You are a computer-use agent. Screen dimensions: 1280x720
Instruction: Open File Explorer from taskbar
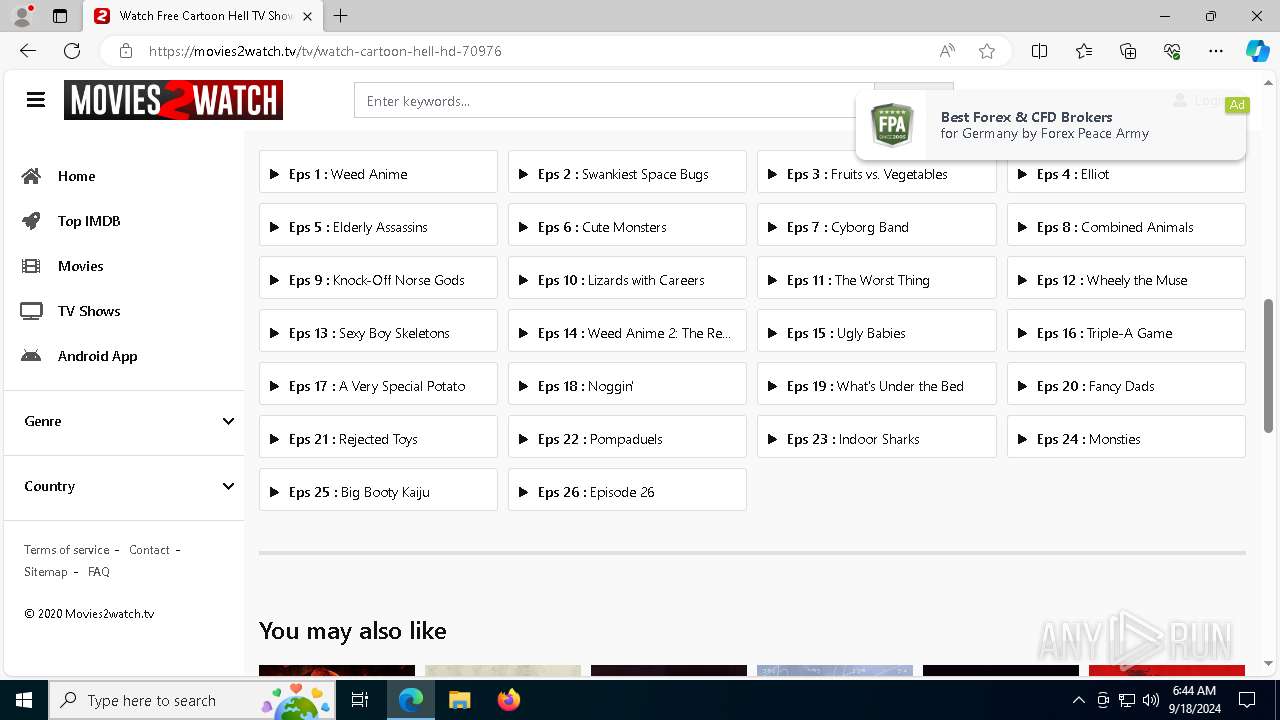point(459,700)
